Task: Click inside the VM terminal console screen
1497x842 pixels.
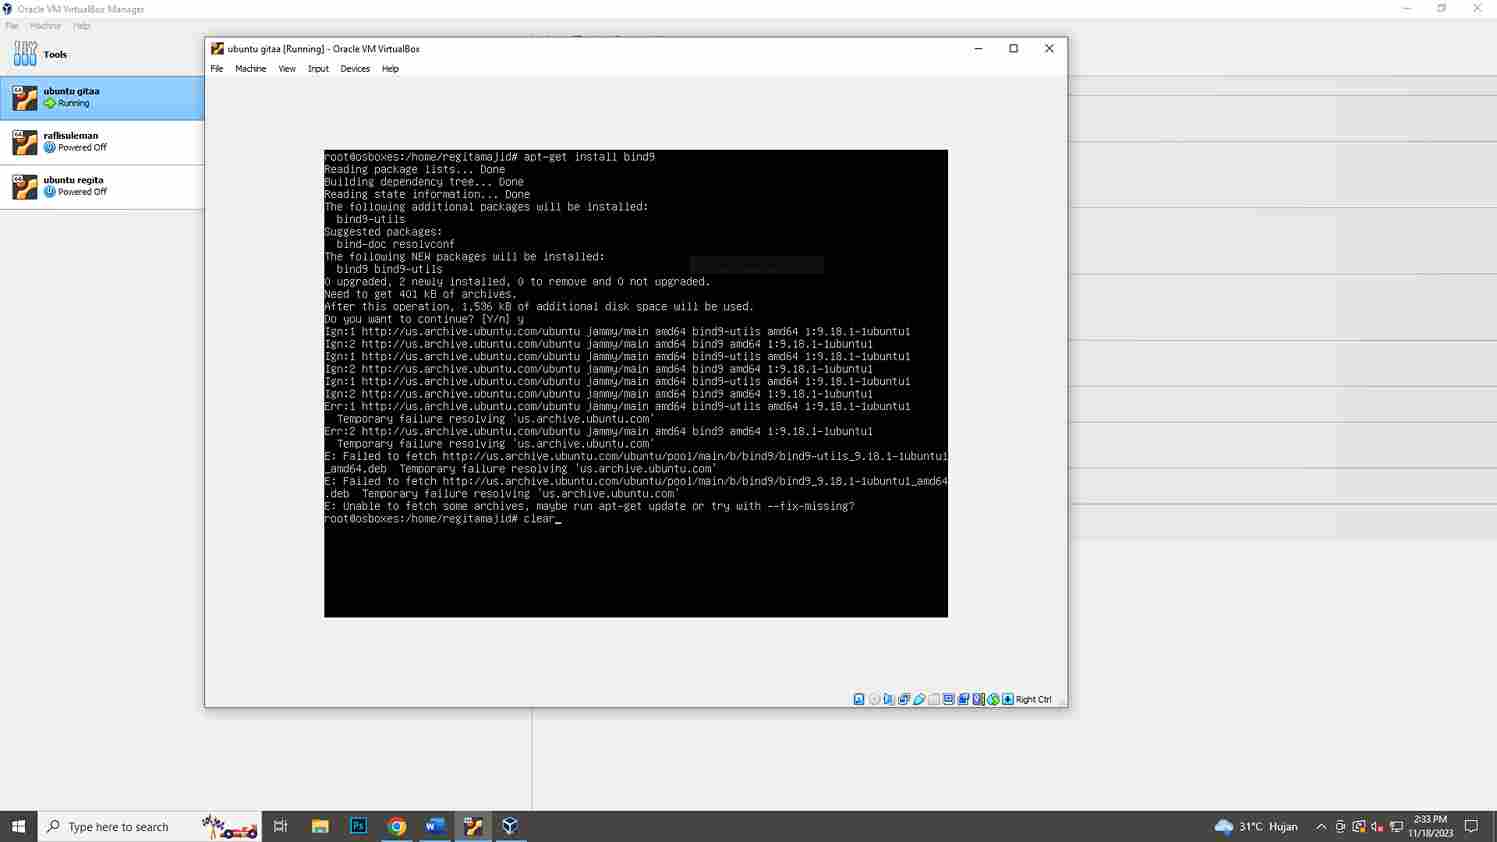Action: click(x=636, y=383)
